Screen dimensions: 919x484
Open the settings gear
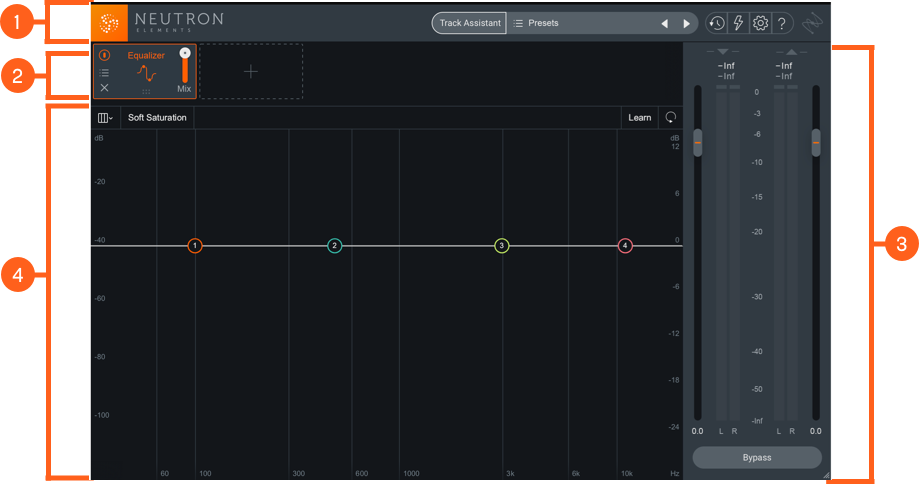coord(760,23)
